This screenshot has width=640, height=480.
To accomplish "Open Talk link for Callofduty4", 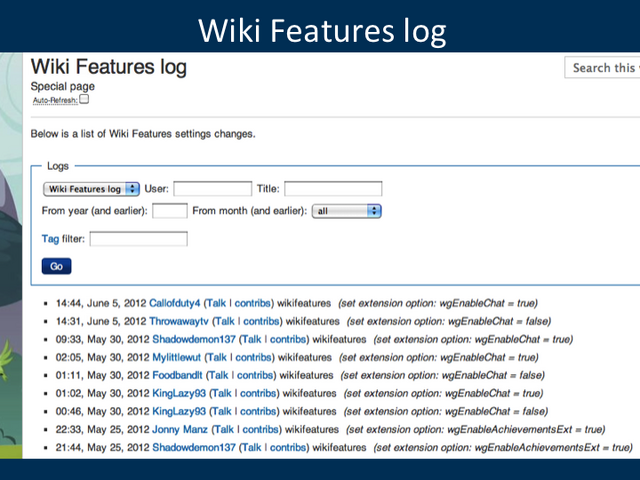I will click(216, 303).
